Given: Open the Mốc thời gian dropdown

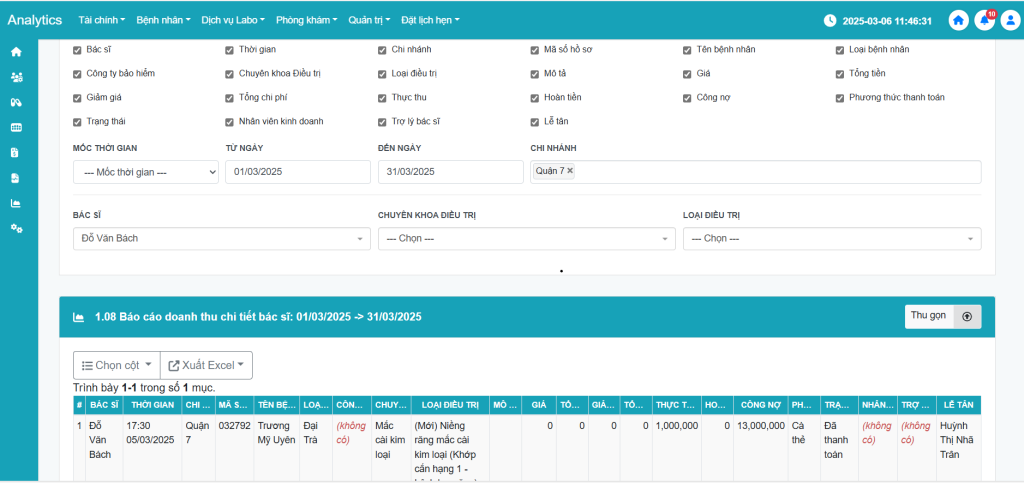Looking at the screenshot, I should pyautogui.click(x=146, y=172).
